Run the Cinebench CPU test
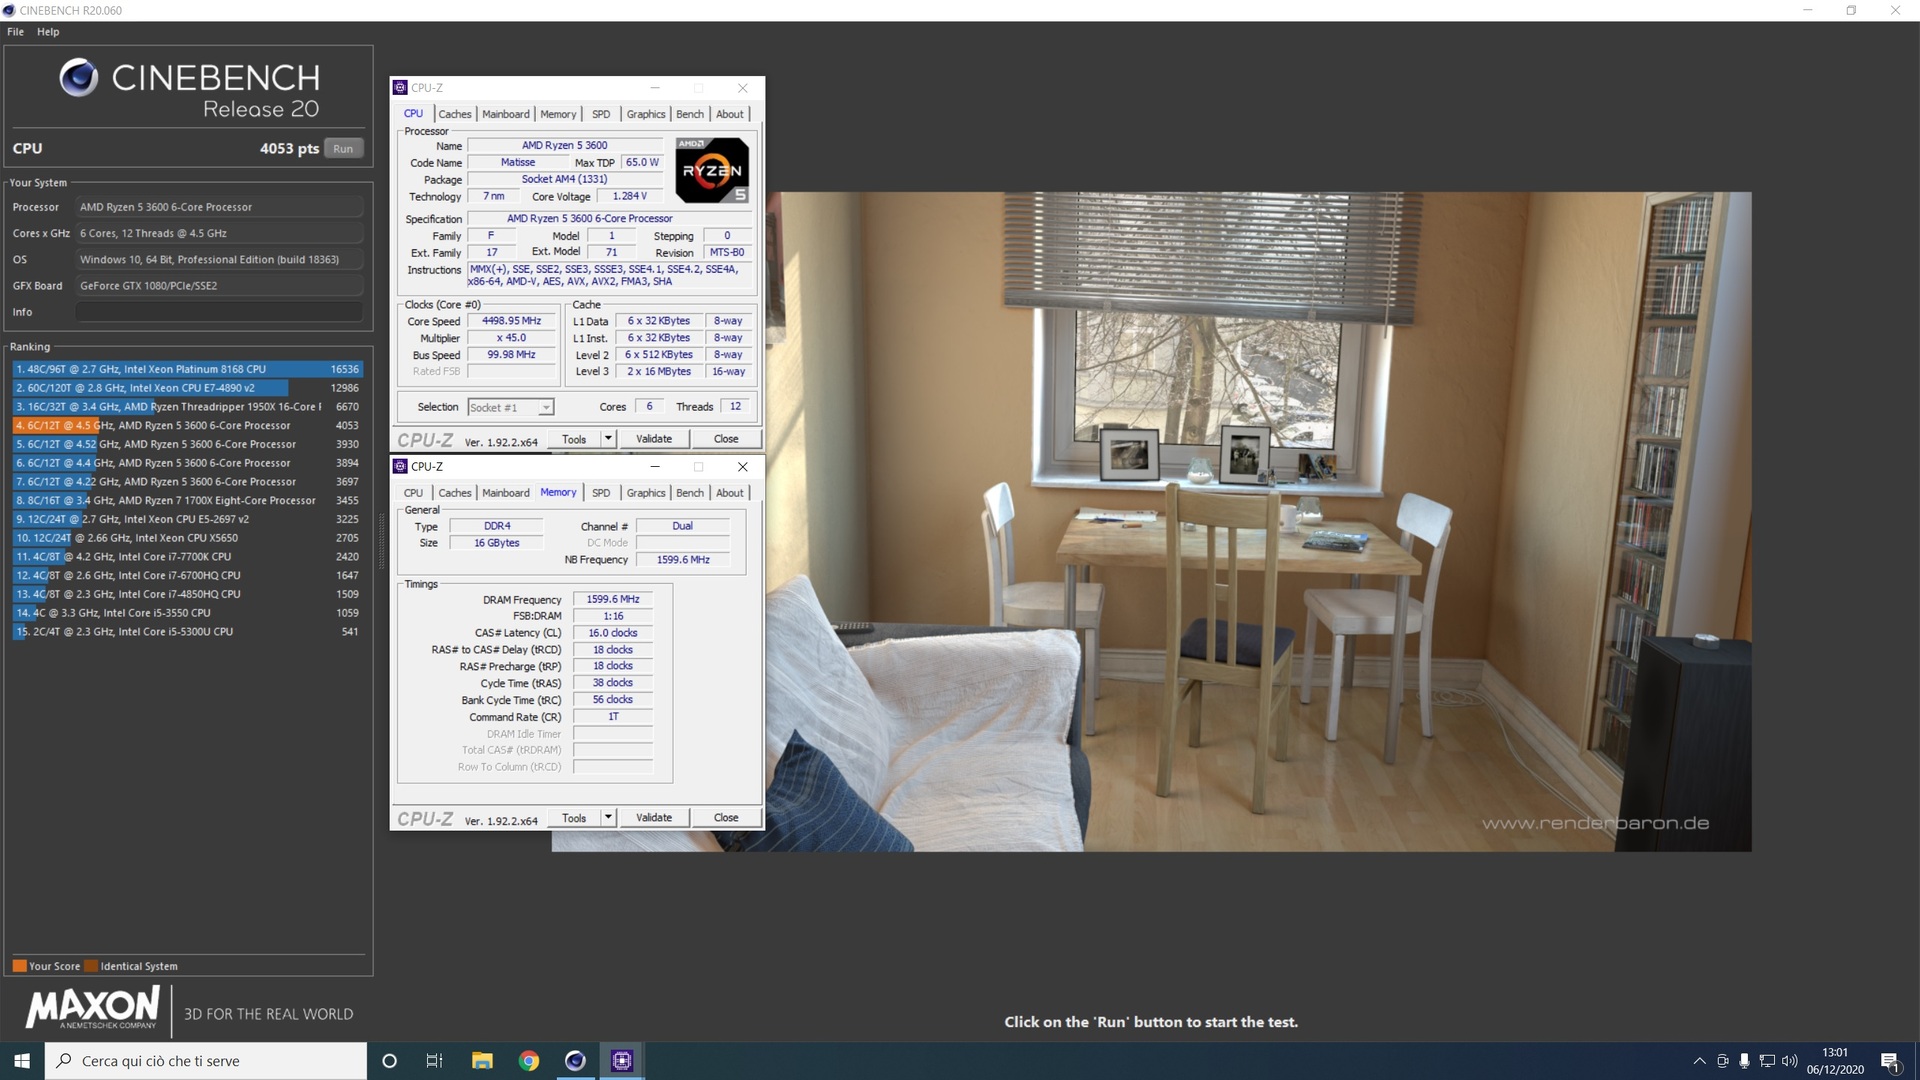Viewport: 1920px width, 1080px height. pyautogui.click(x=343, y=148)
